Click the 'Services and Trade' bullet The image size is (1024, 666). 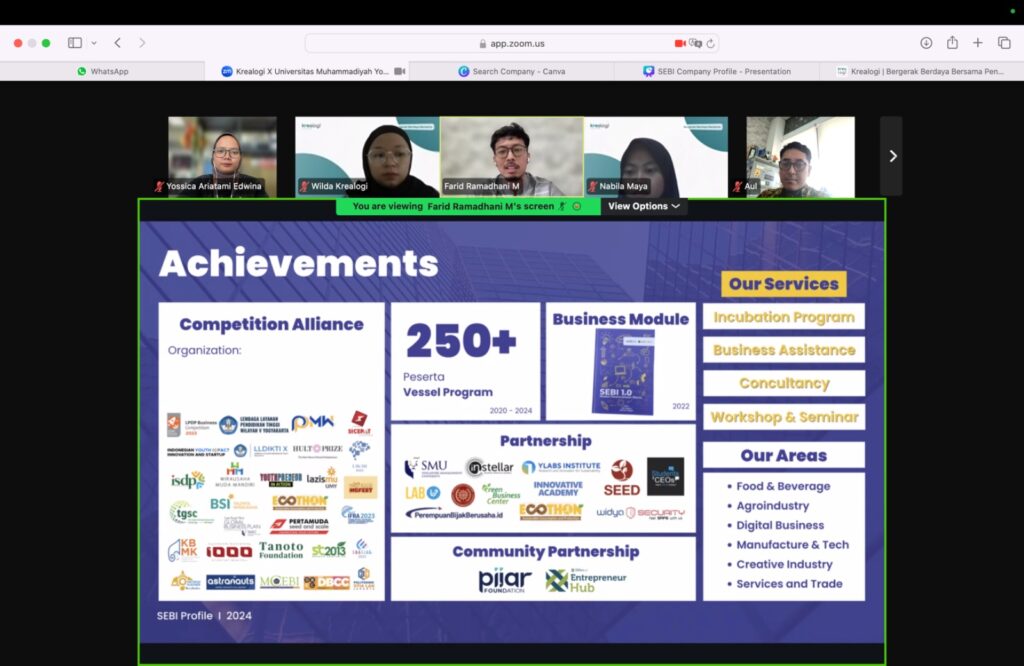pos(789,584)
